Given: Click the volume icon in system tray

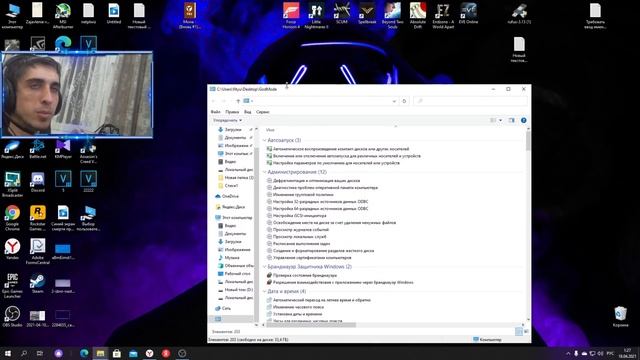Looking at the screenshot, I should tap(600, 353).
